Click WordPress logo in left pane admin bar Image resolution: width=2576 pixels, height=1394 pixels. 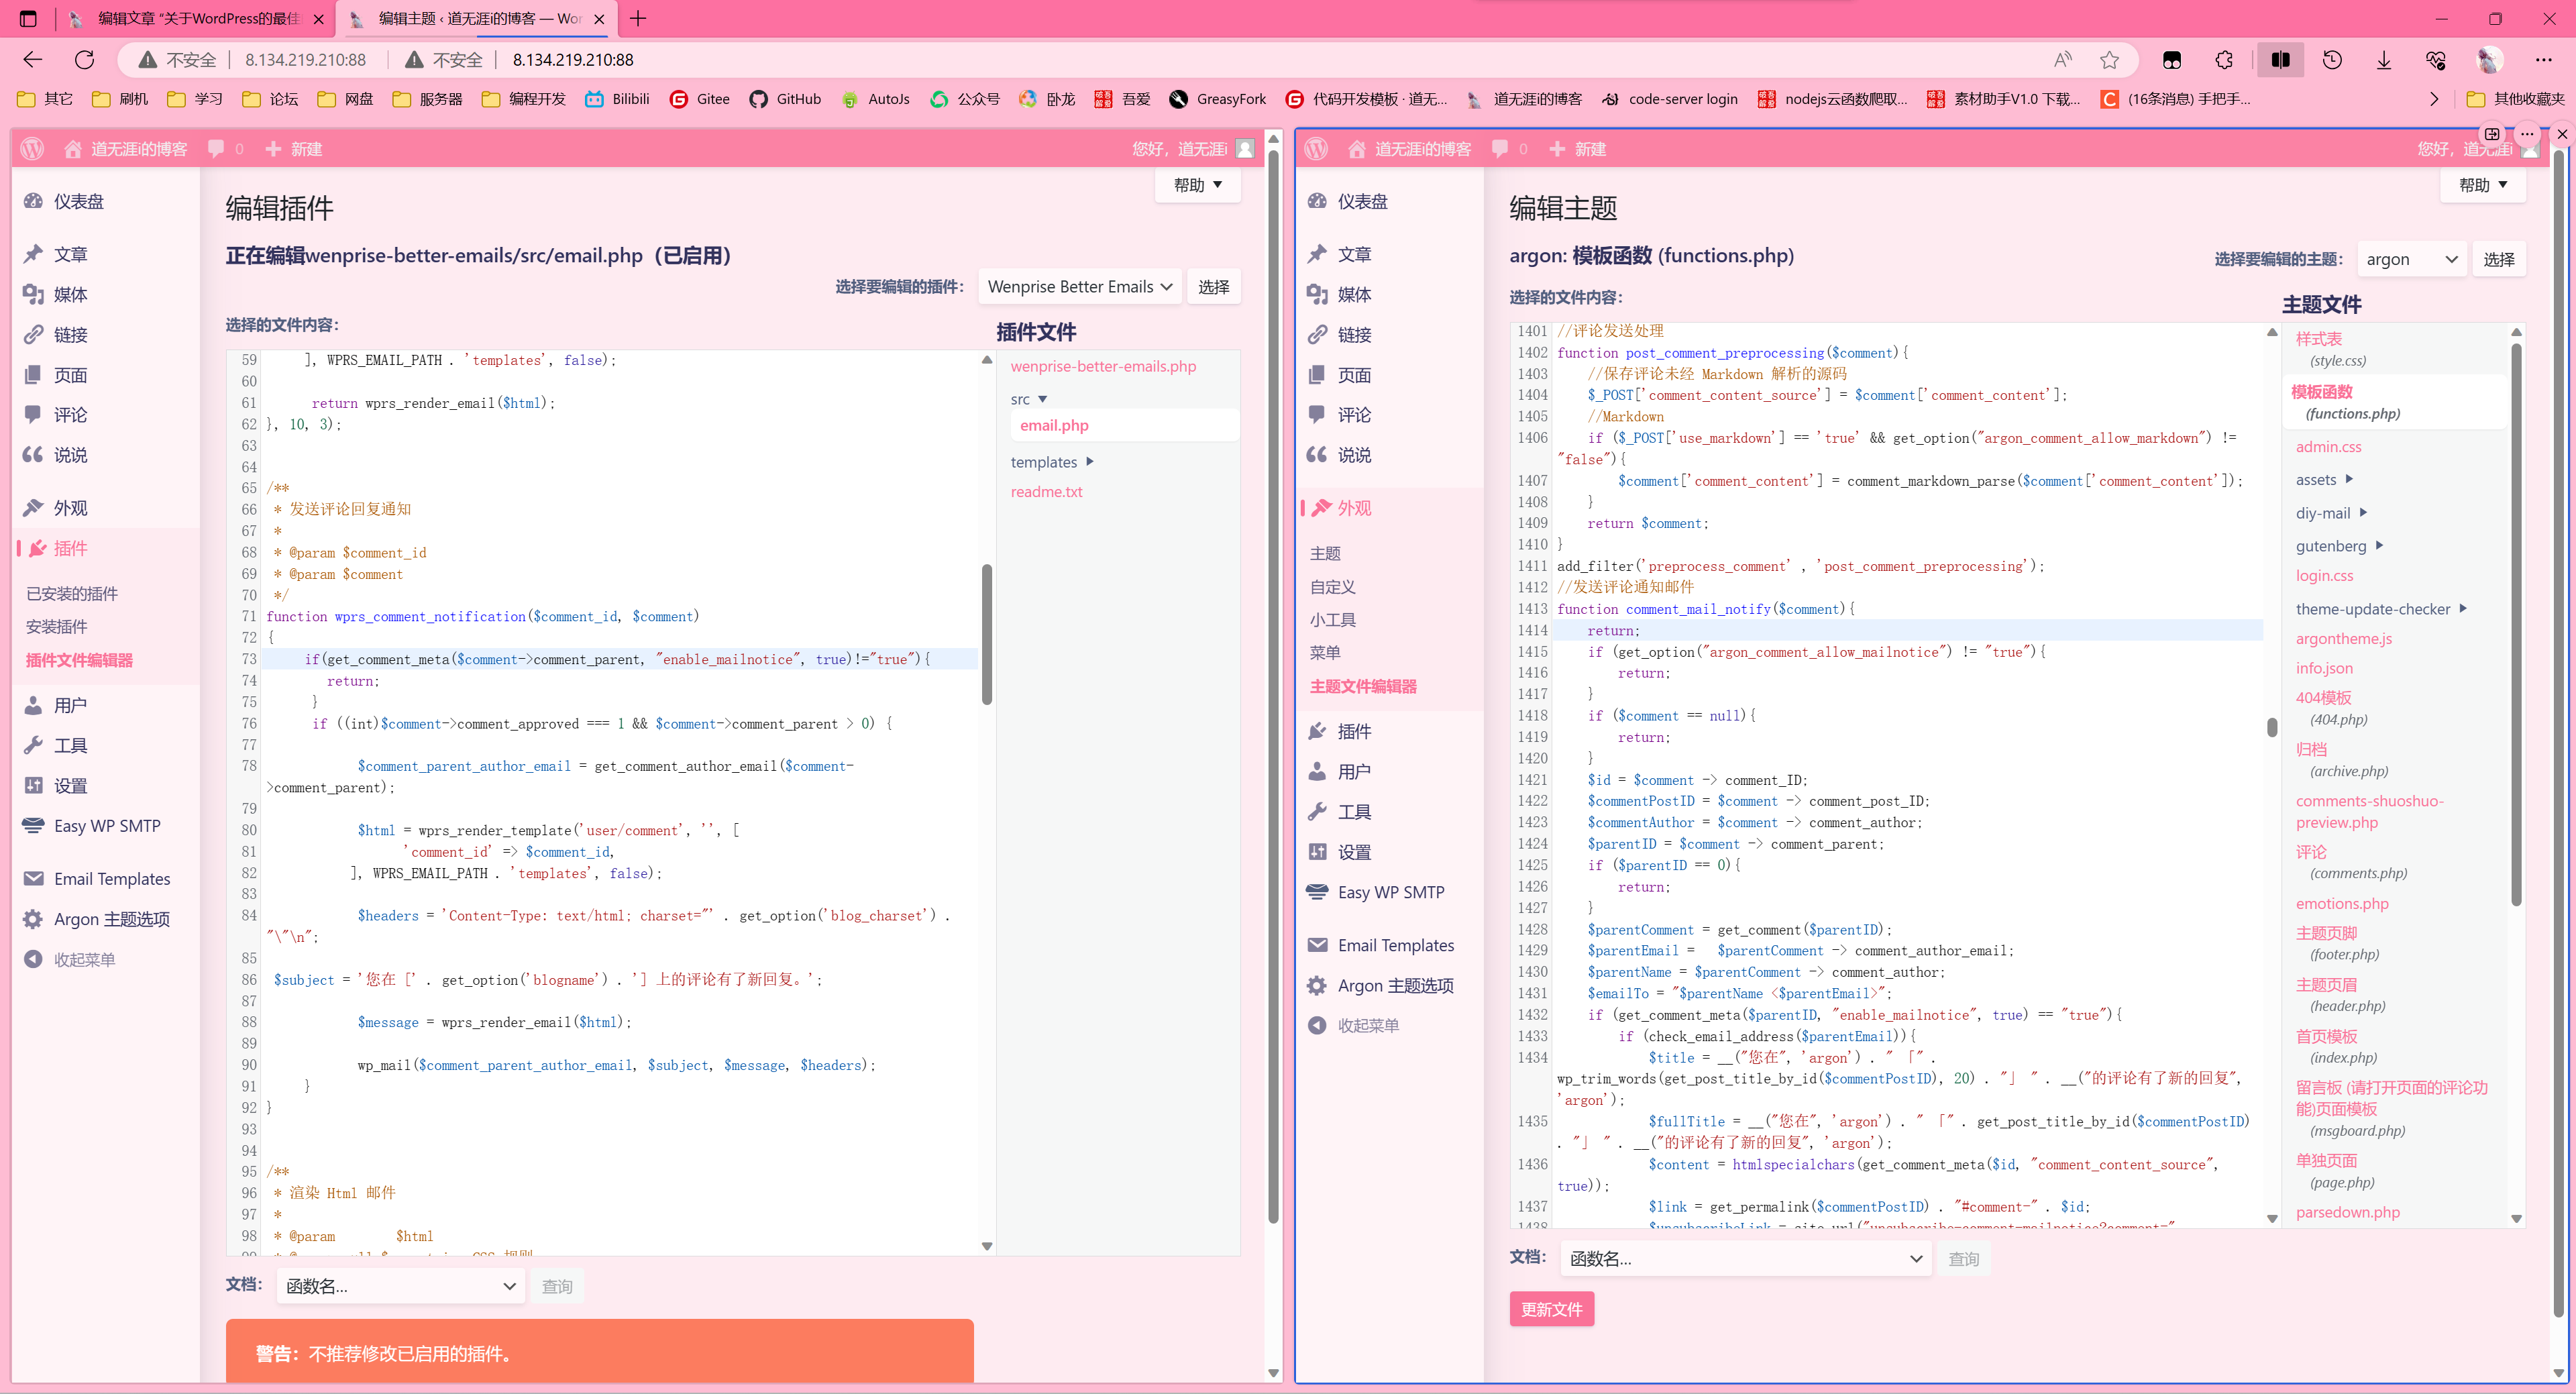33,149
